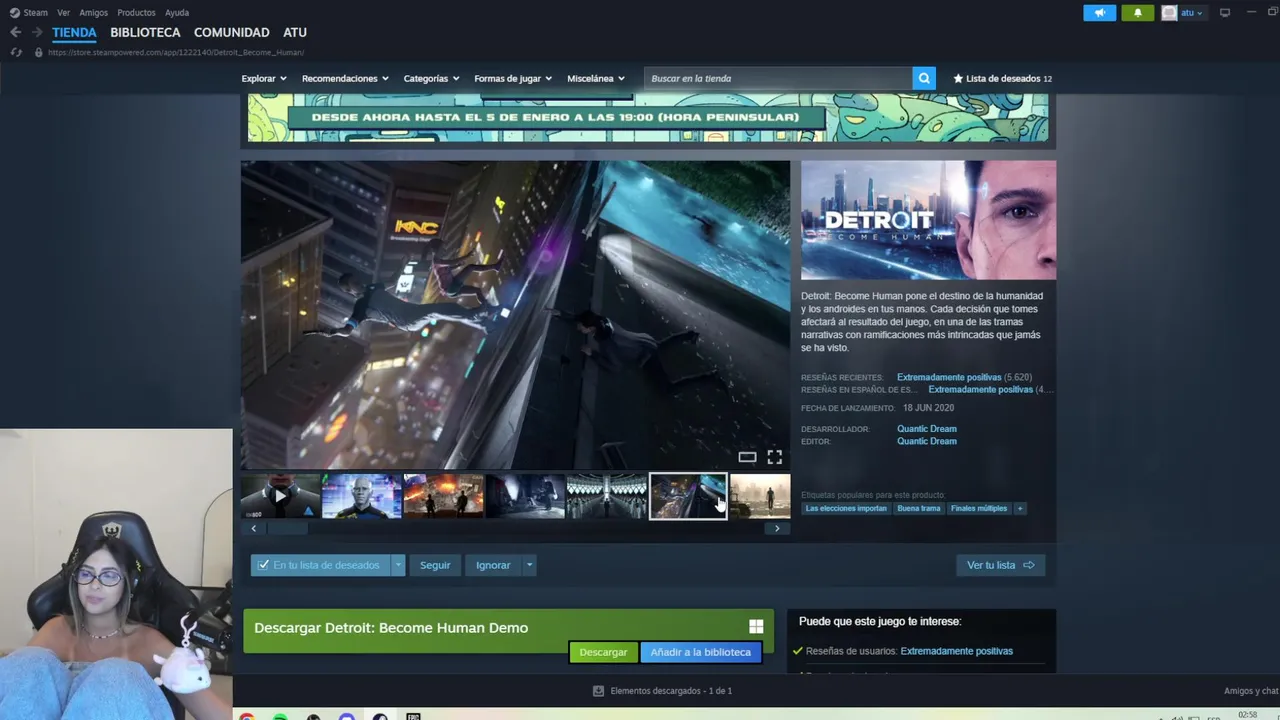Open the screenshot in fullscreen
The image size is (1280, 720).
775,457
